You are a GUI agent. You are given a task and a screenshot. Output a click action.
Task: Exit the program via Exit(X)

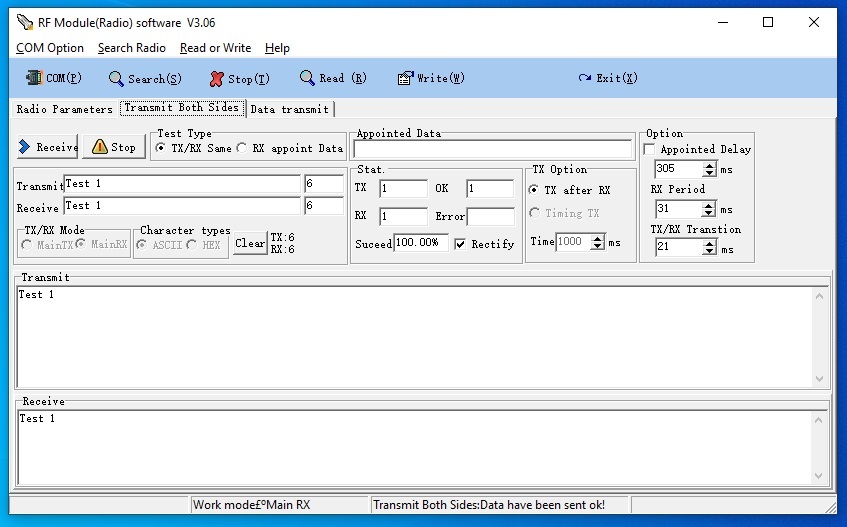[x=608, y=78]
